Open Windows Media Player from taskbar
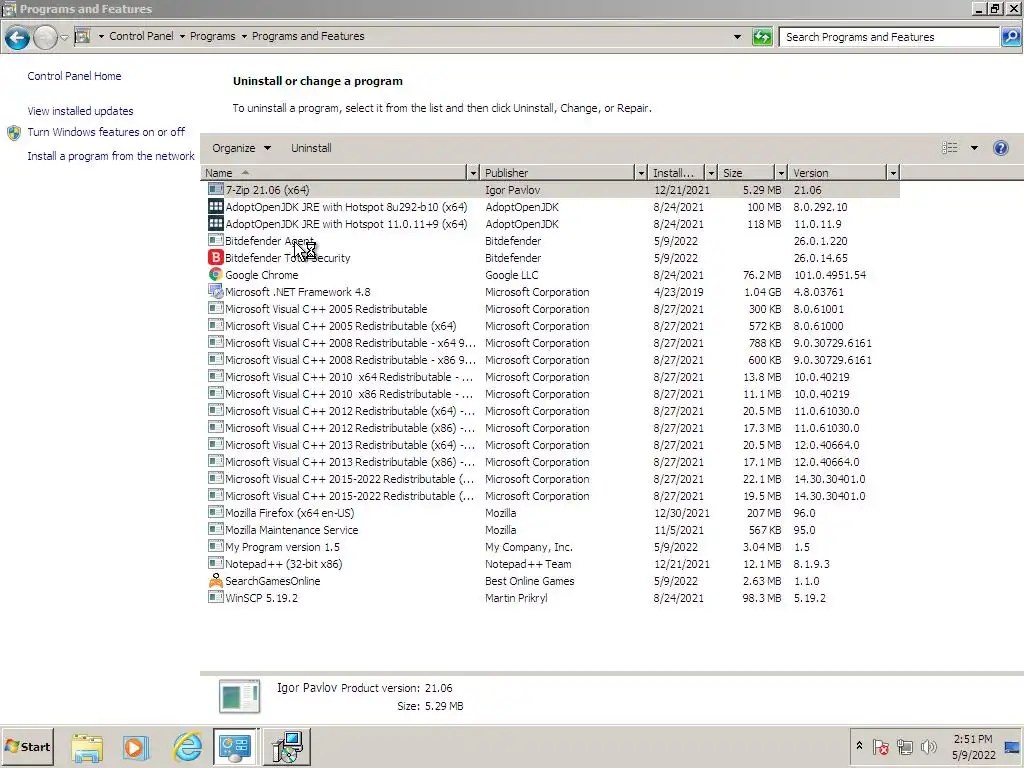Viewport: 1024px width, 768px height. (136, 747)
